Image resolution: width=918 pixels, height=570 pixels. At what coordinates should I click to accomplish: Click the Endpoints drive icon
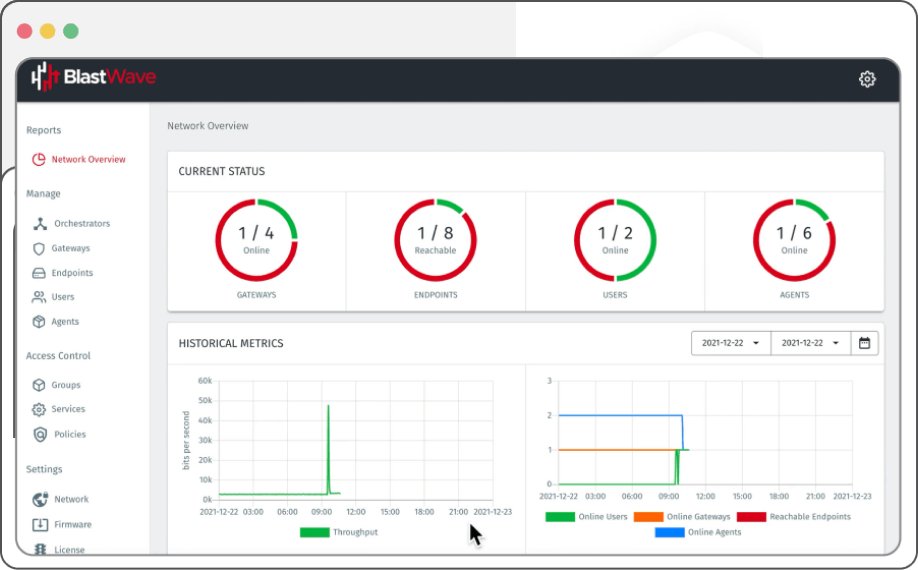pyautogui.click(x=39, y=273)
